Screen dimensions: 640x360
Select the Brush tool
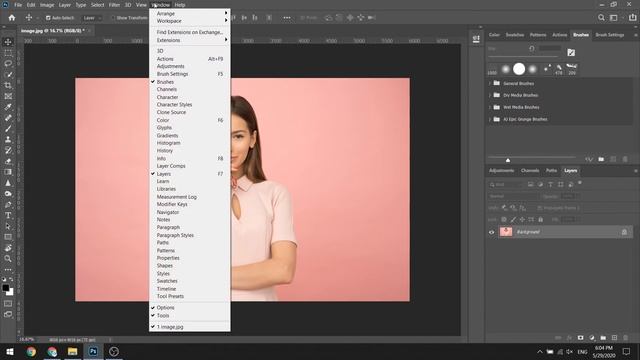click(x=8, y=129)
